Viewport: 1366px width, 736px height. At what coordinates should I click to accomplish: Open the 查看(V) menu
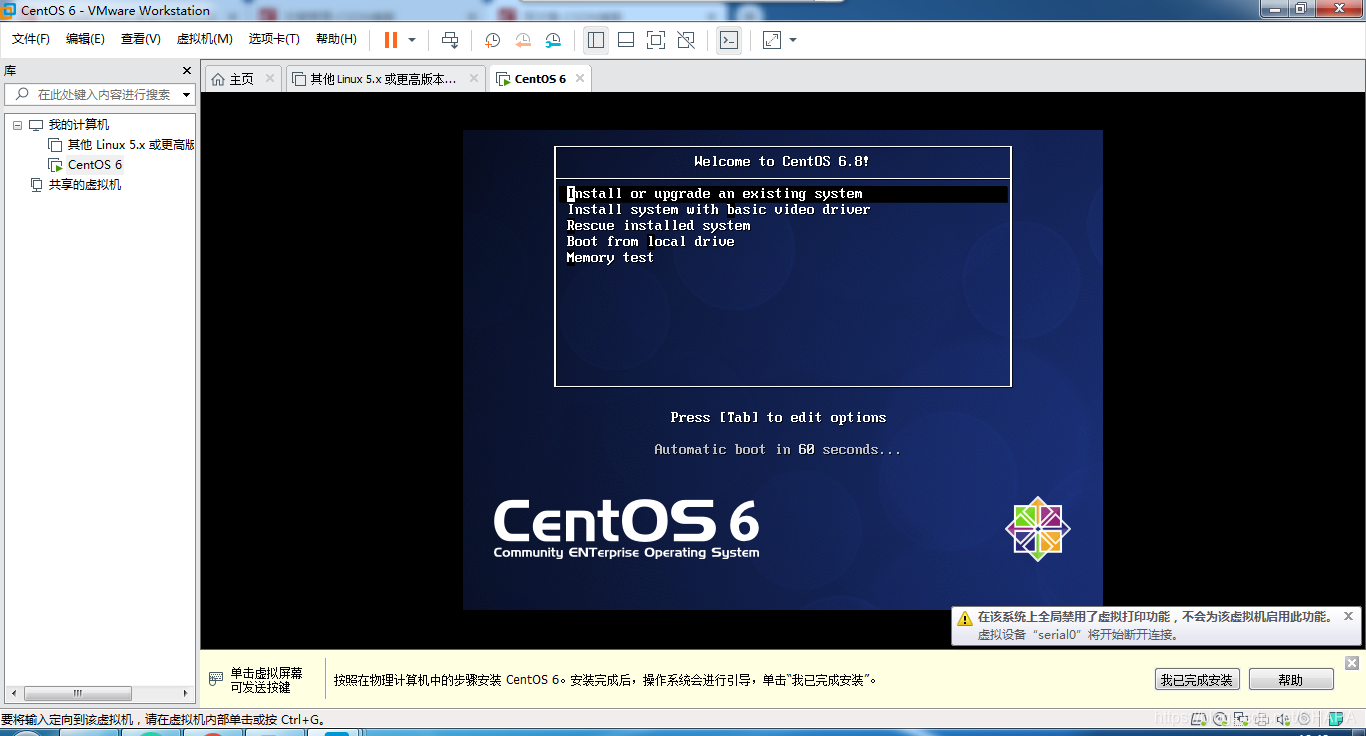[141, 39]
